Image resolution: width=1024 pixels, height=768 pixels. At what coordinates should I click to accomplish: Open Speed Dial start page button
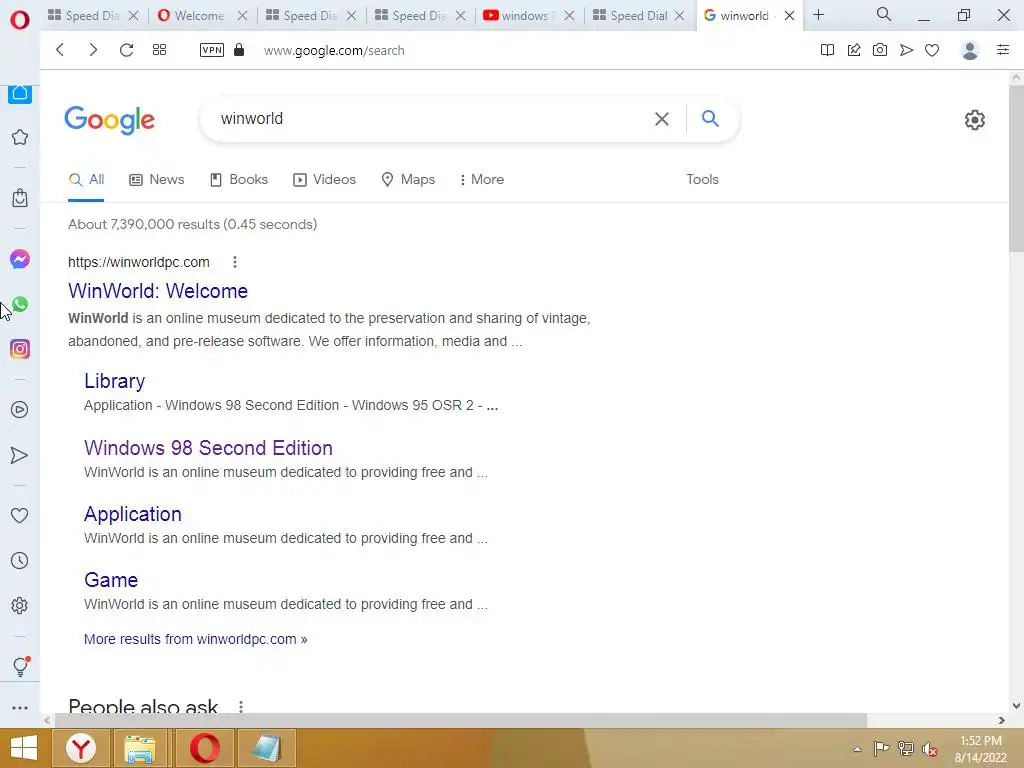pyautogui.click(x=159, y=50)
